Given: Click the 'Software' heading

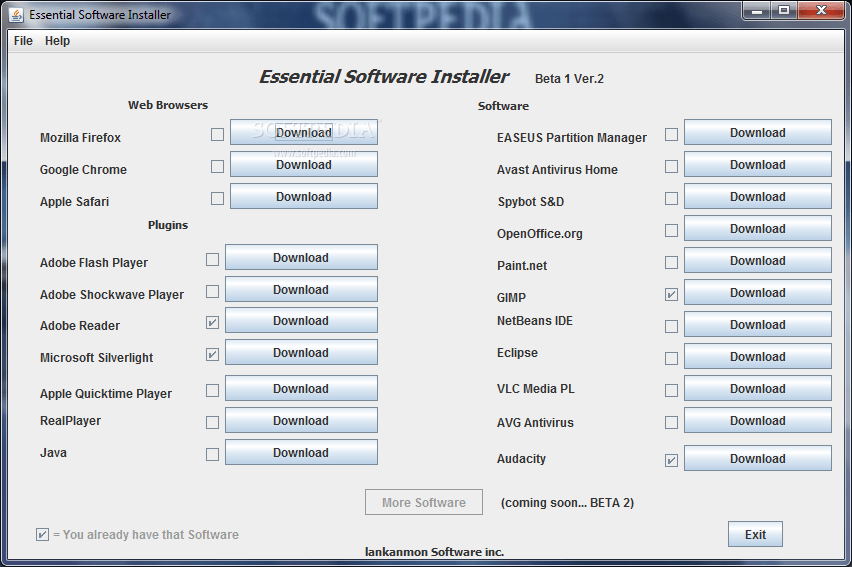Looking at the screenshot, I should (x=503, y=106).
